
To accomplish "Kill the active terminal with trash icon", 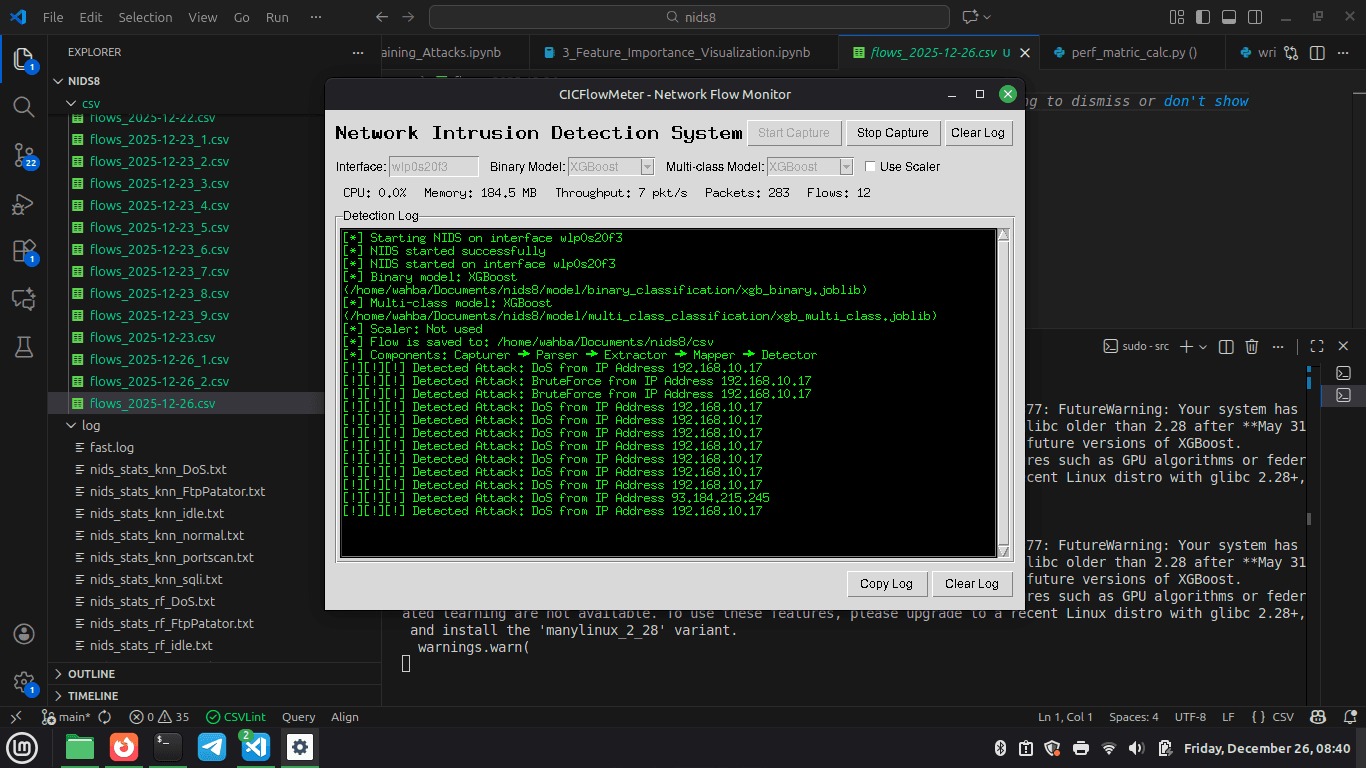I will pos(1251,346).
